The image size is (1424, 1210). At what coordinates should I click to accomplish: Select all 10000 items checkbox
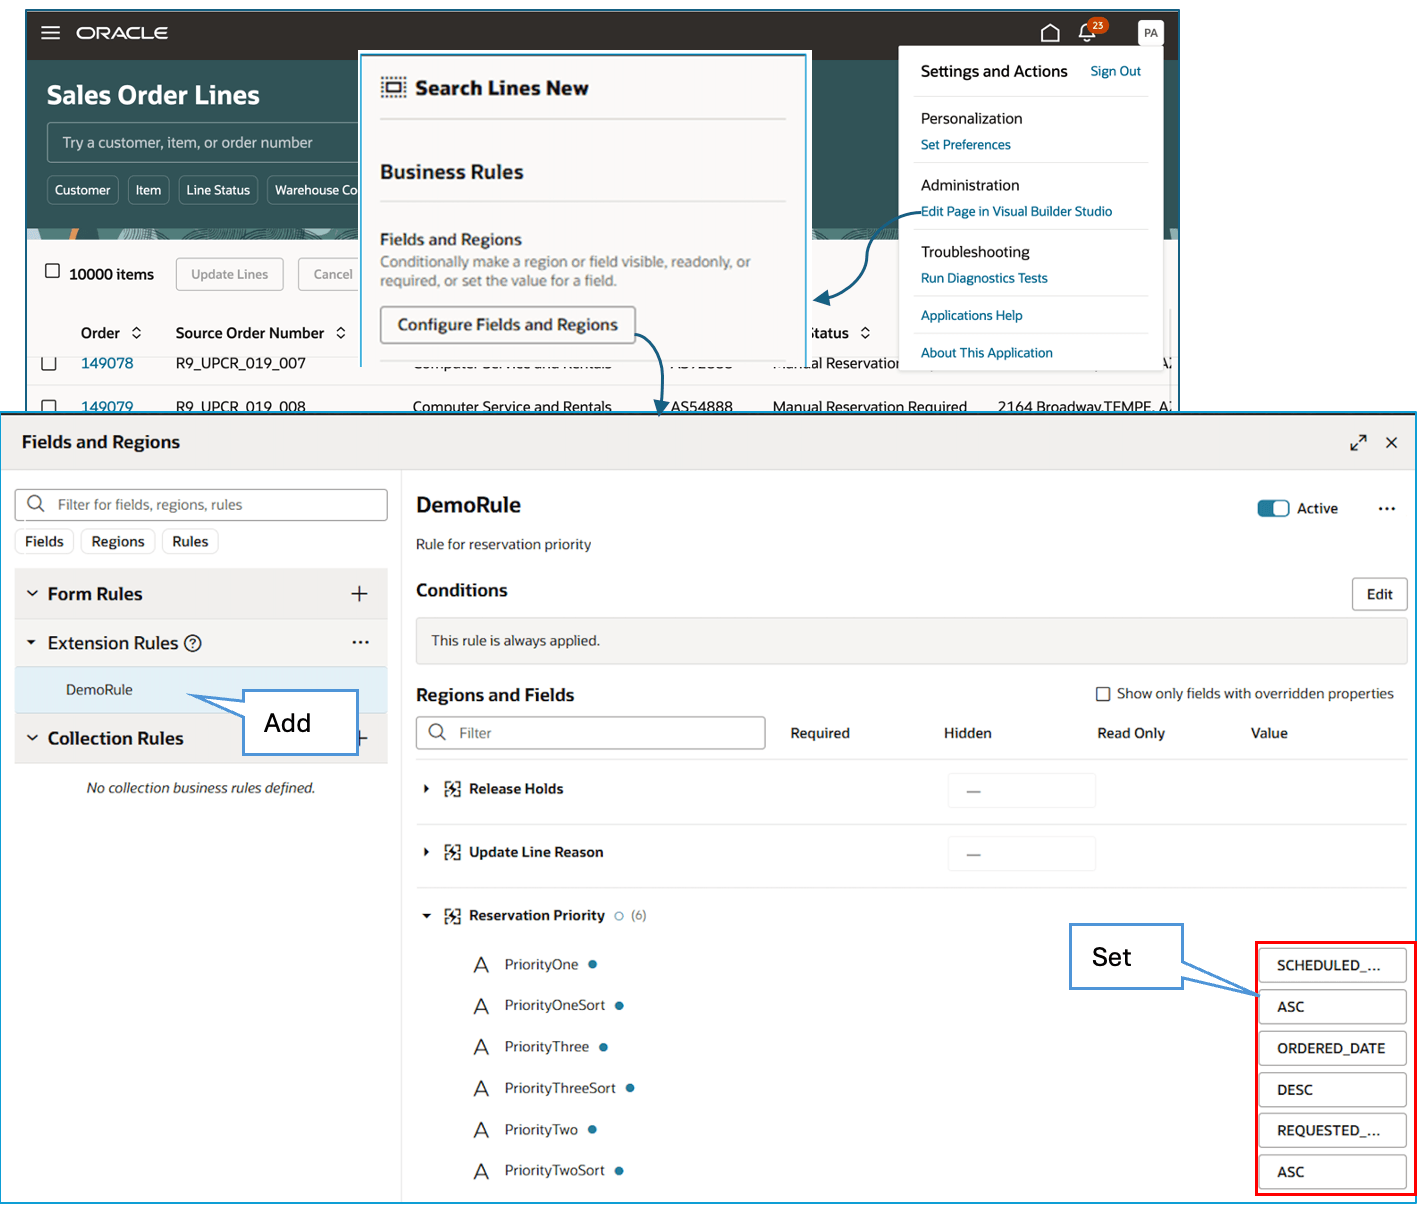(x=52, y=271)
